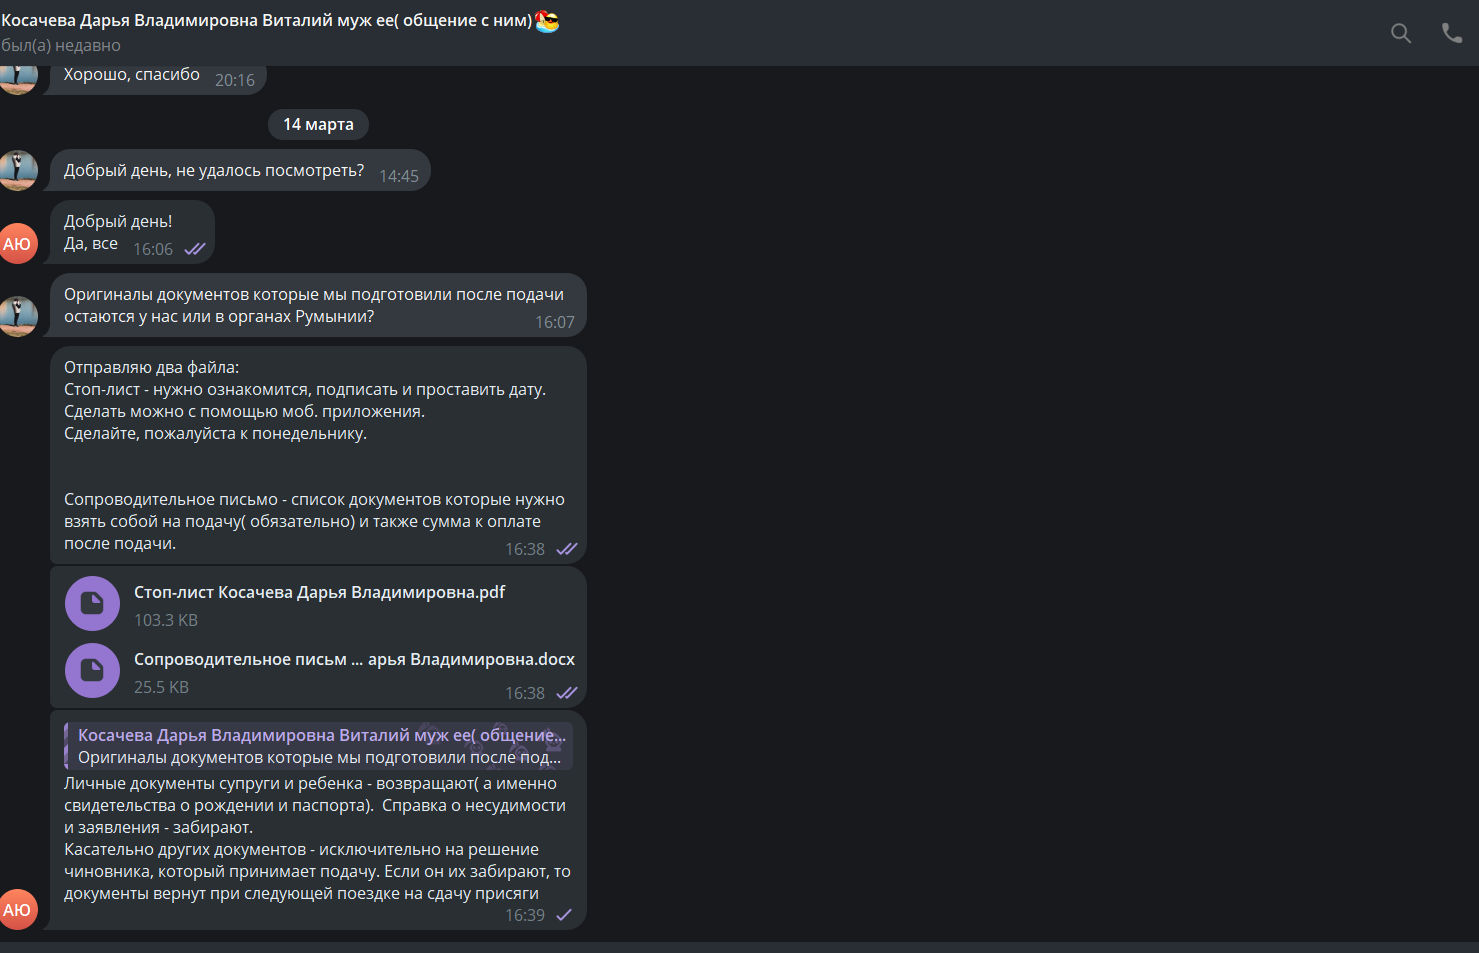1479x953 pixels.
Task: Click the orange АЮ avatar beside Да, все
Action: 17,244
